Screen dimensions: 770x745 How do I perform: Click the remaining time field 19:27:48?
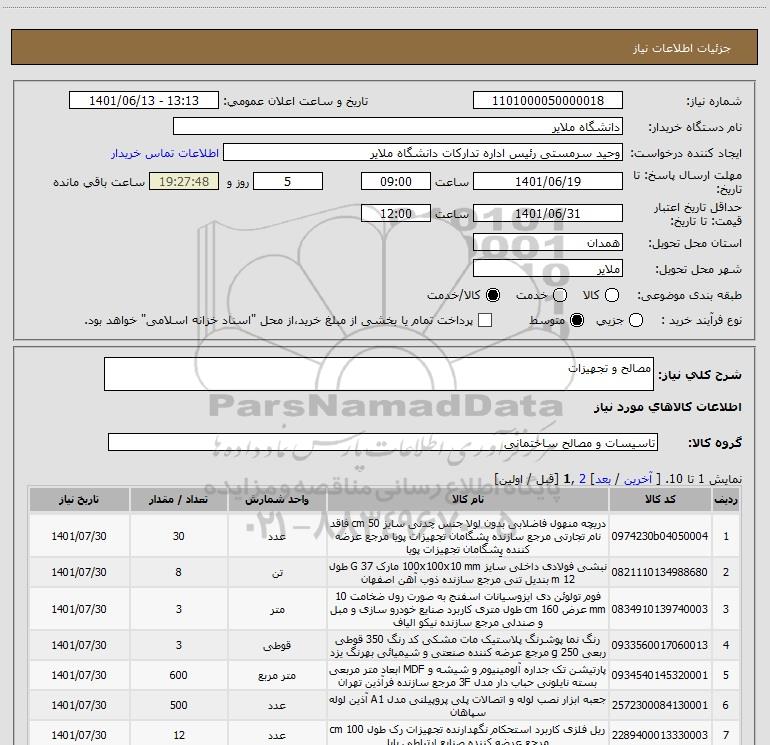pyautogui.click(x=184, y=181)
